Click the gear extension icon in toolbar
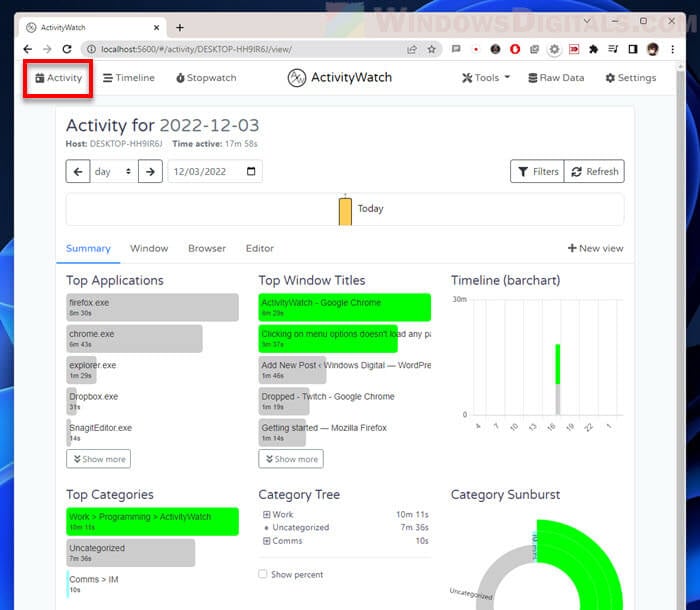The image size is (700, 610). 554,49
